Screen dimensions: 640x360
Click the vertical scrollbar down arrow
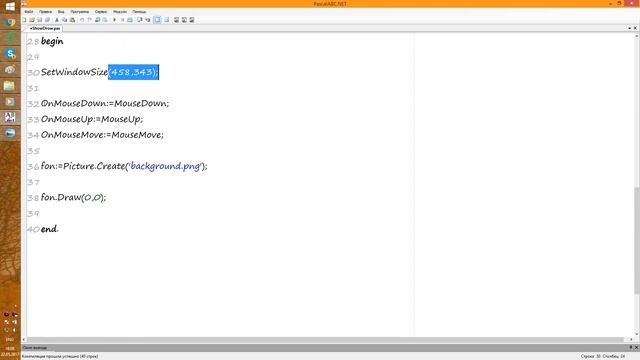(636, 334)
